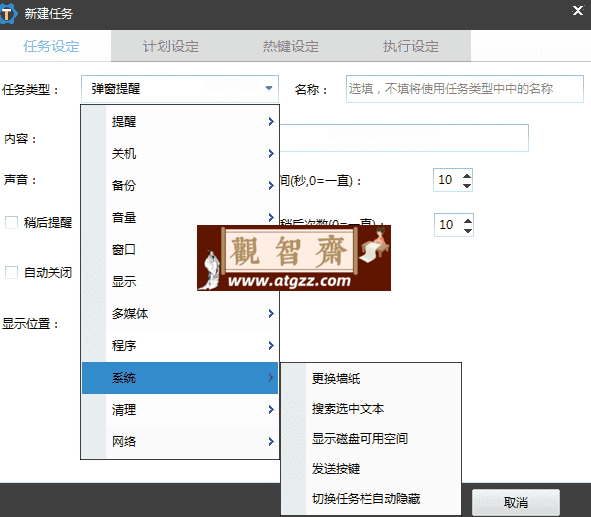Expand the 提醒 submenu
This screenshot has height=517, width=591.
[180, 121]
